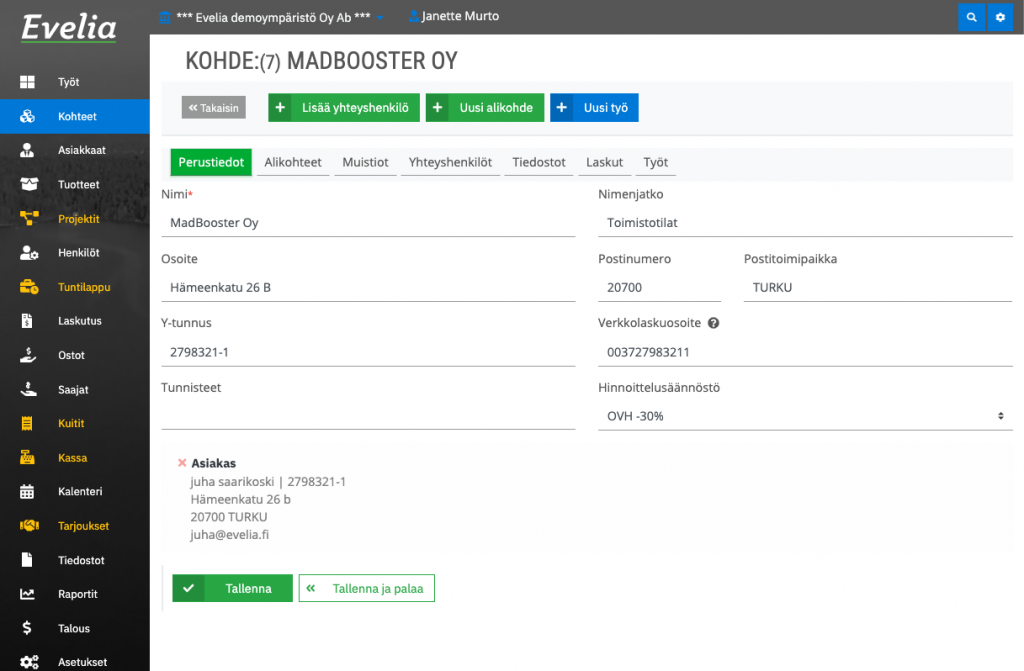Open the Hinnoittelusäännöstö dropdown
This screenshot has width=1024, height=671.
coord(805,416)
